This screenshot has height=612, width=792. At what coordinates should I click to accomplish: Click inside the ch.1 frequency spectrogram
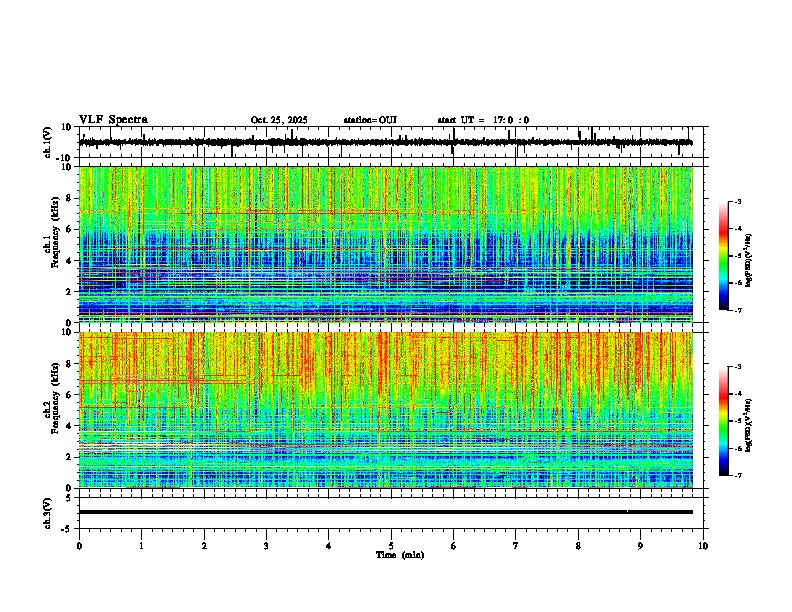(x=386, y=244)
